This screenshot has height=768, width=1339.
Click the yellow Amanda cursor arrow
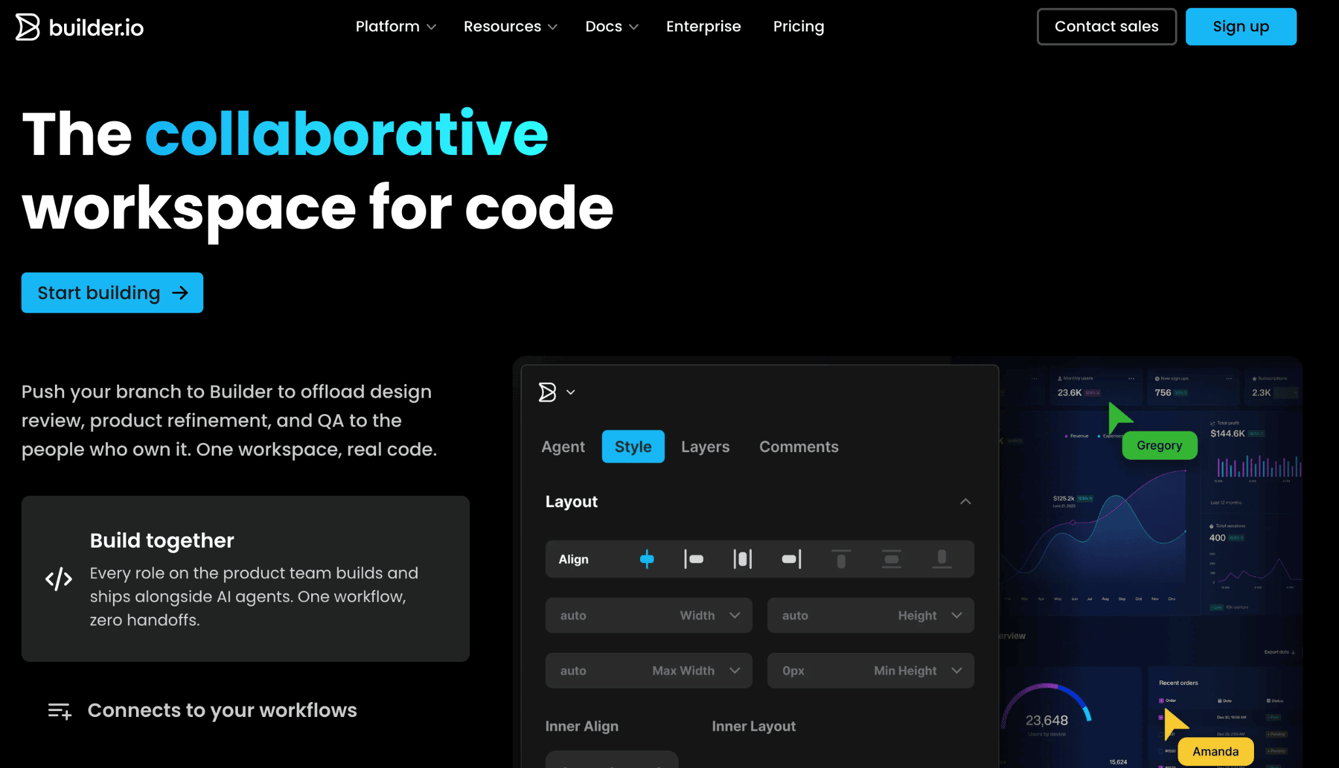tap(1175, 723)
